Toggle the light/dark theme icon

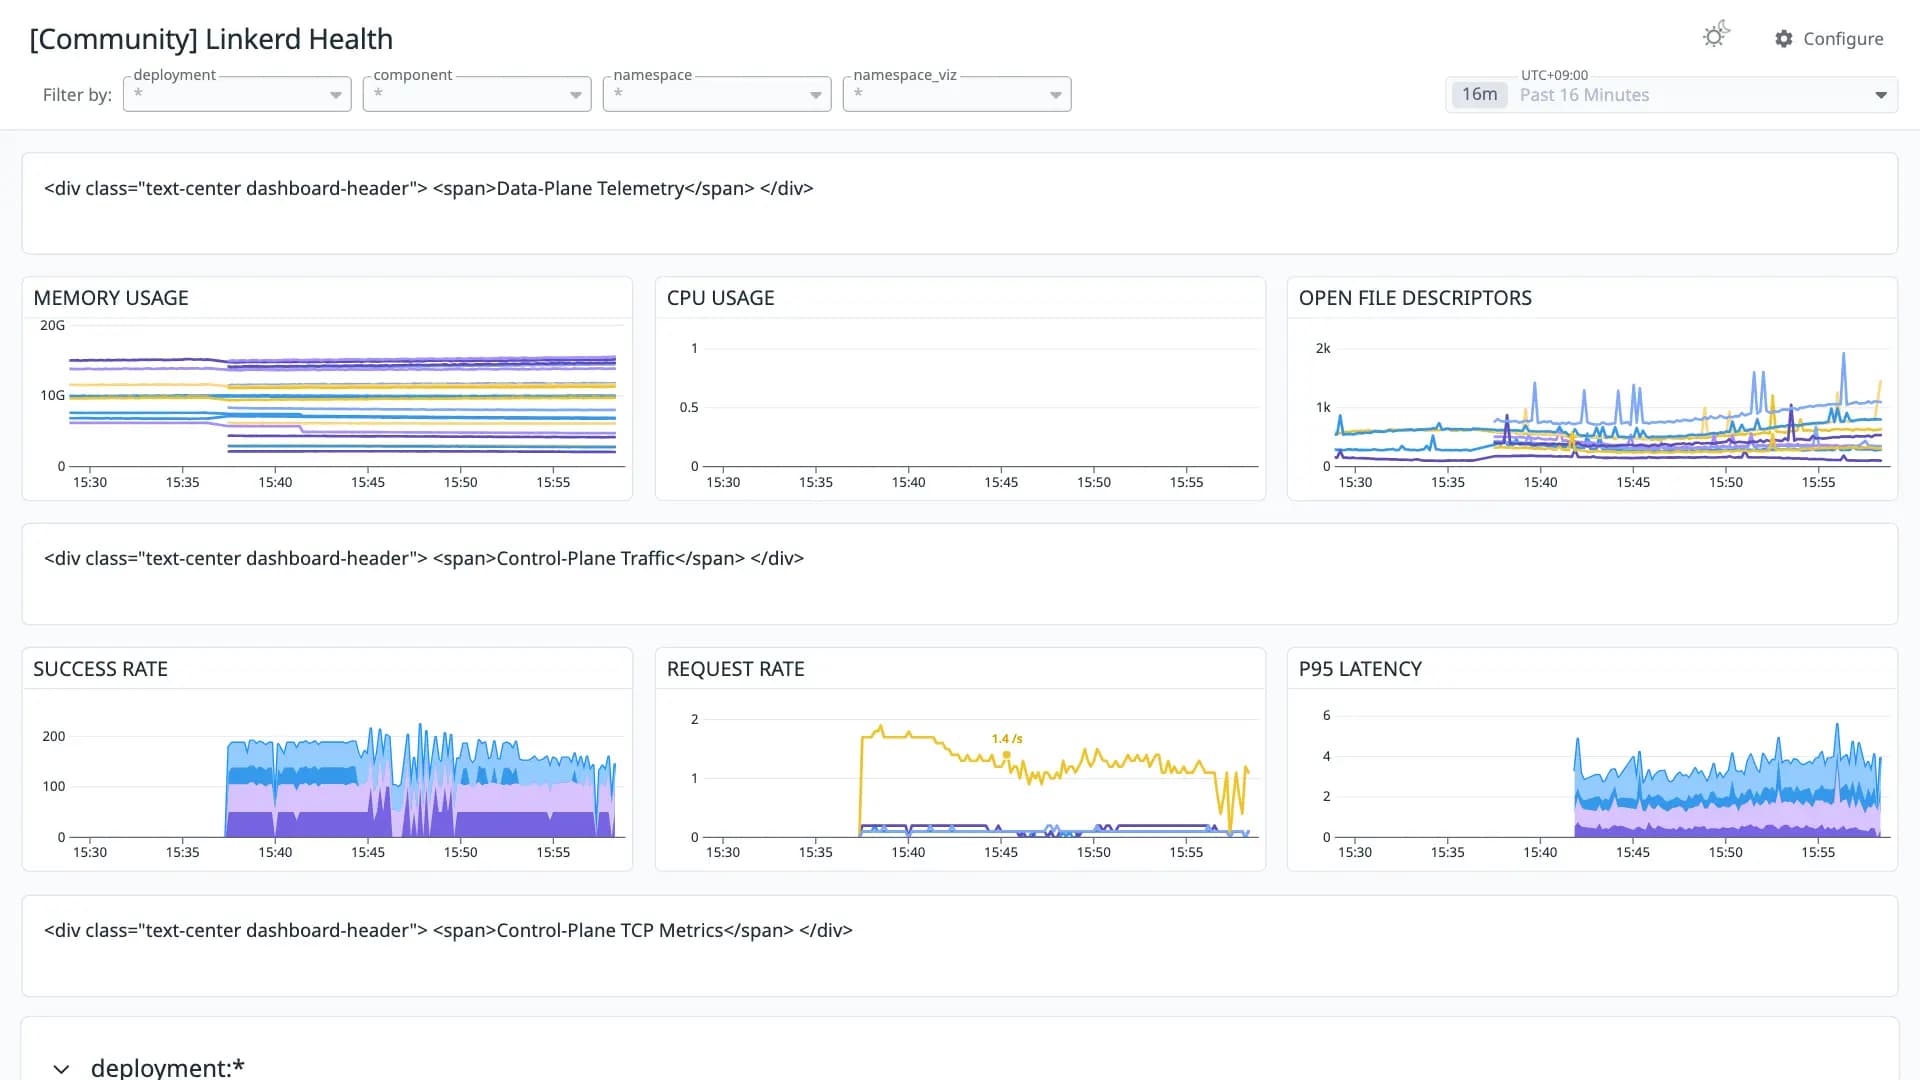(x=1716, y=36)
